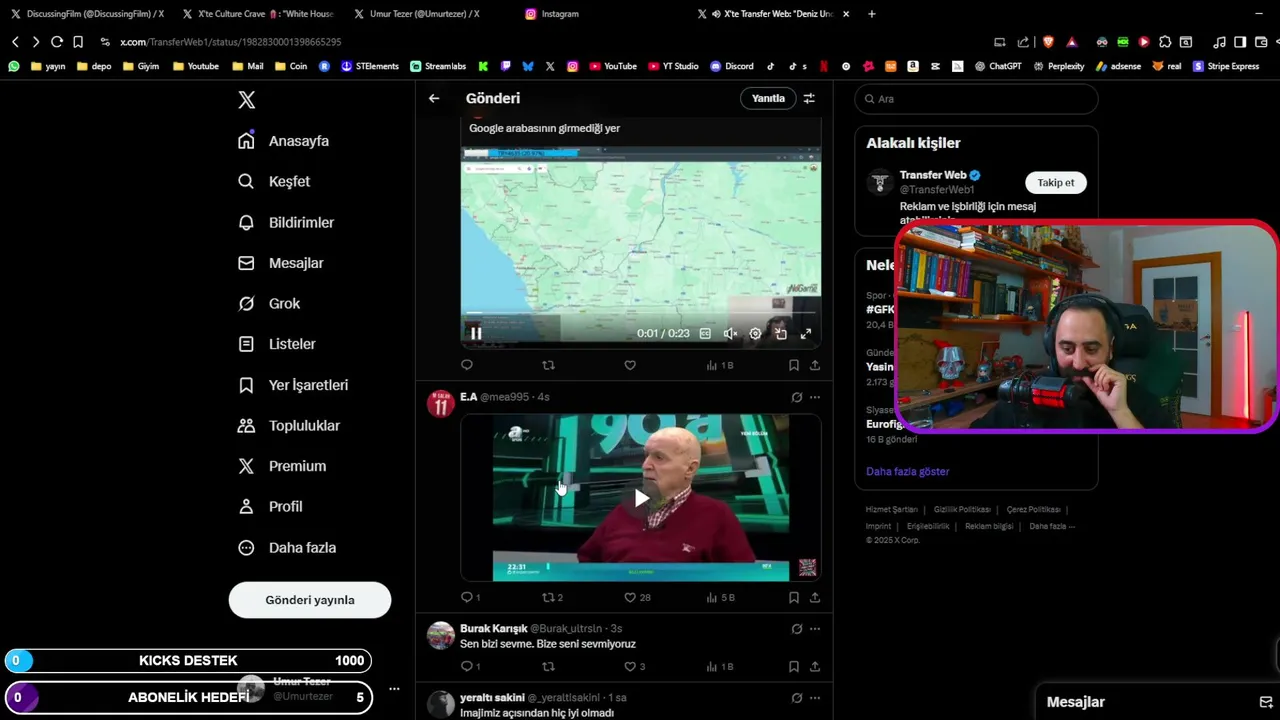Click the Ara search field
1280x720 pixels.
(976, 99)
